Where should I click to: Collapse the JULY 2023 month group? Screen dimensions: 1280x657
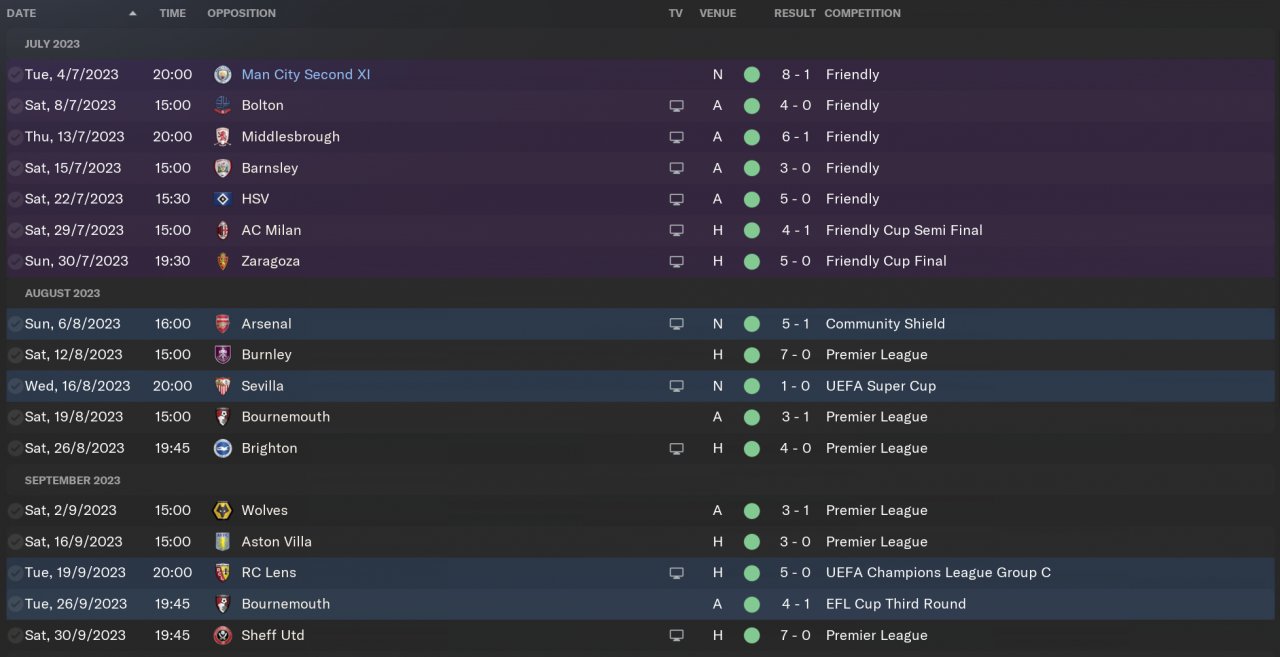pyautogui.click(x=52, y=44)
